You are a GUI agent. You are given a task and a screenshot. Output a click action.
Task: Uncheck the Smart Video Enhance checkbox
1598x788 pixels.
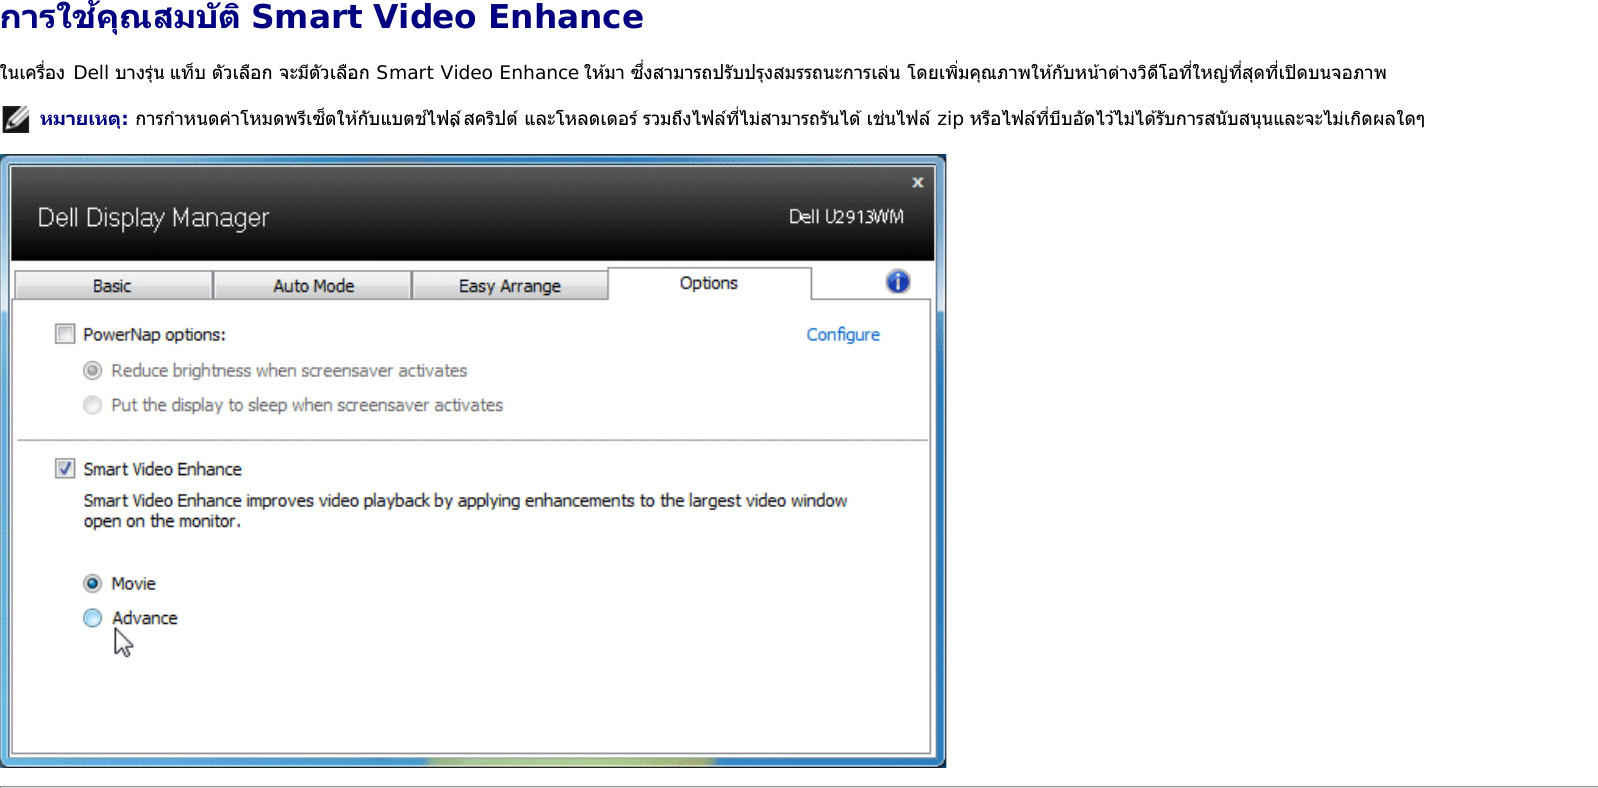[x=65, y=468]
